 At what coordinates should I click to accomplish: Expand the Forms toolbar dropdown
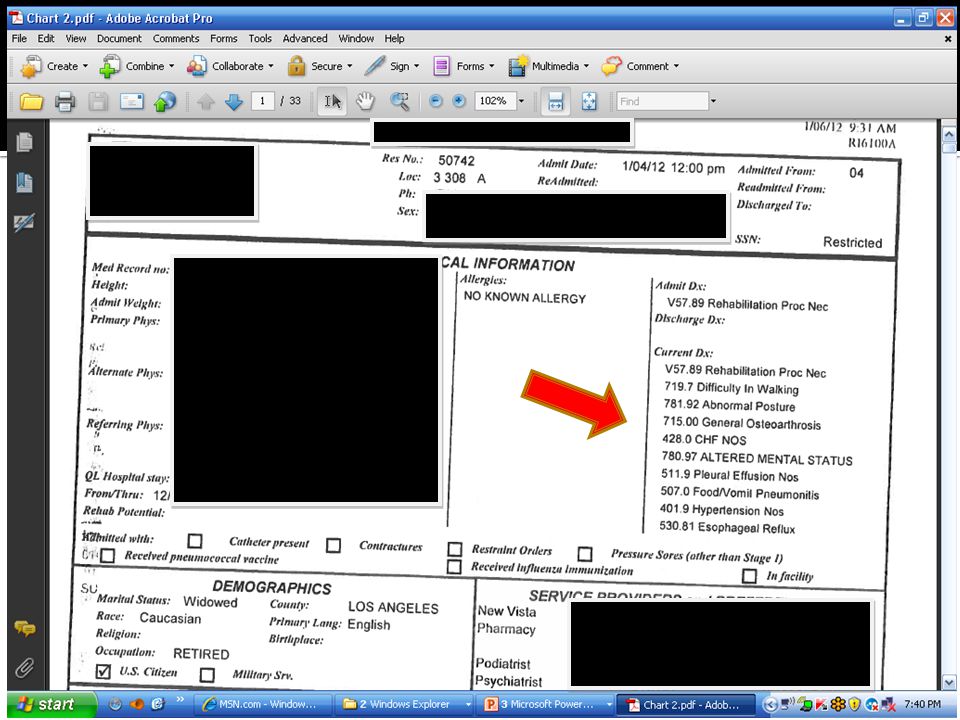pos(490,66)
